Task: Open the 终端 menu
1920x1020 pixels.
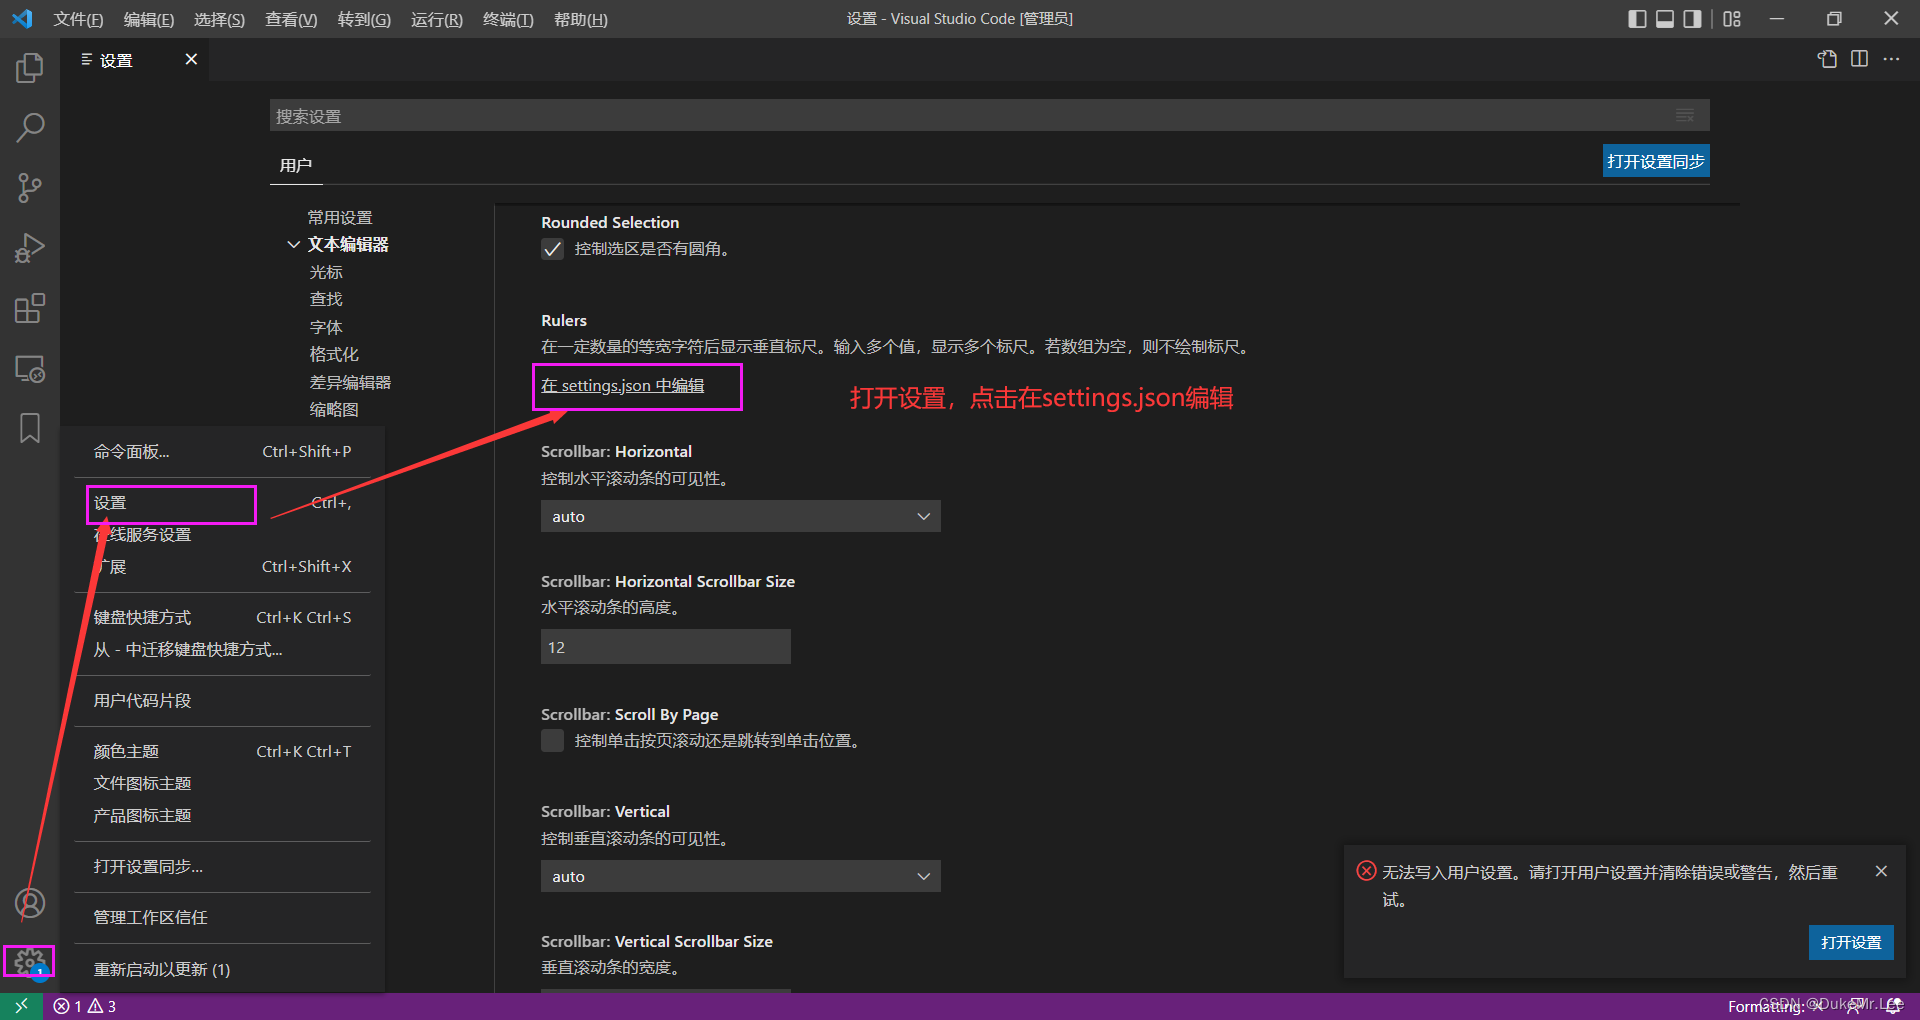Action: click(508, 19)
